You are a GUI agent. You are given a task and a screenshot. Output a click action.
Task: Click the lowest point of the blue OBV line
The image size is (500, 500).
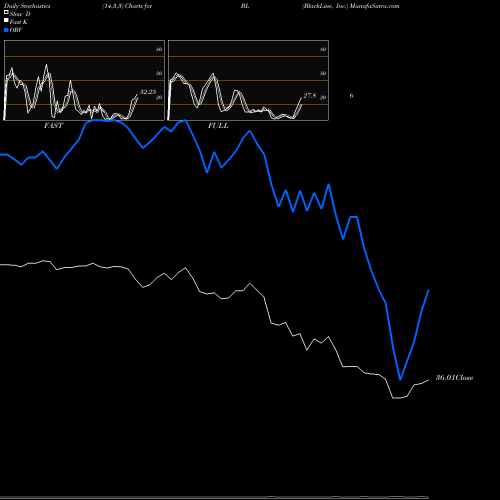(x=400, y=379)
